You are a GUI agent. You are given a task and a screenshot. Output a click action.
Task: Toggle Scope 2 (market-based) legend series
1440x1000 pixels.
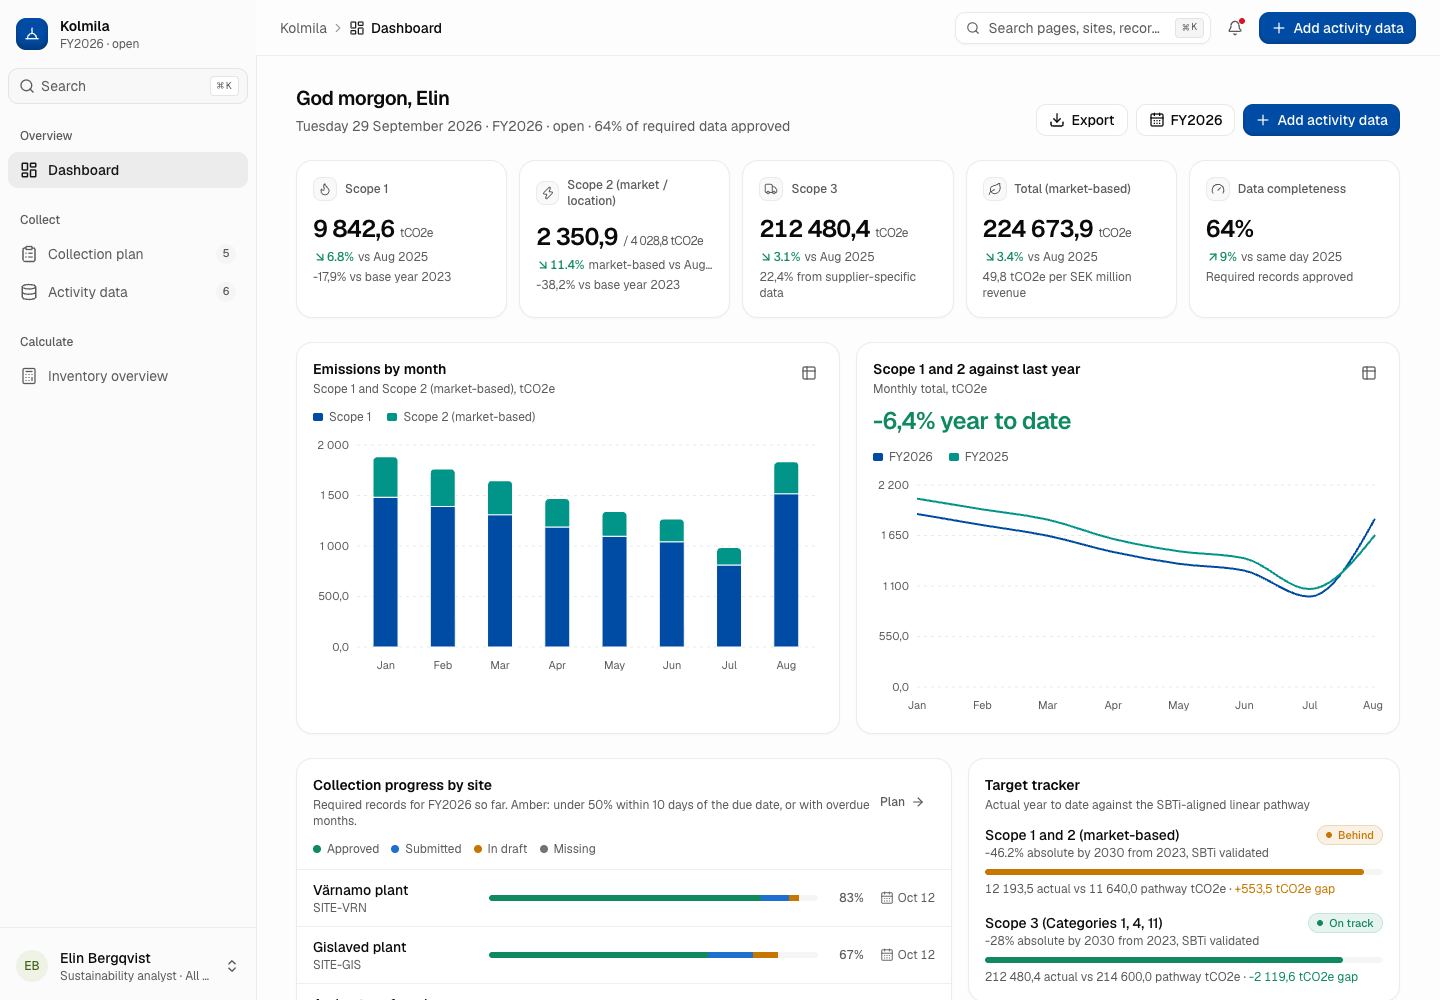point(461,417)
